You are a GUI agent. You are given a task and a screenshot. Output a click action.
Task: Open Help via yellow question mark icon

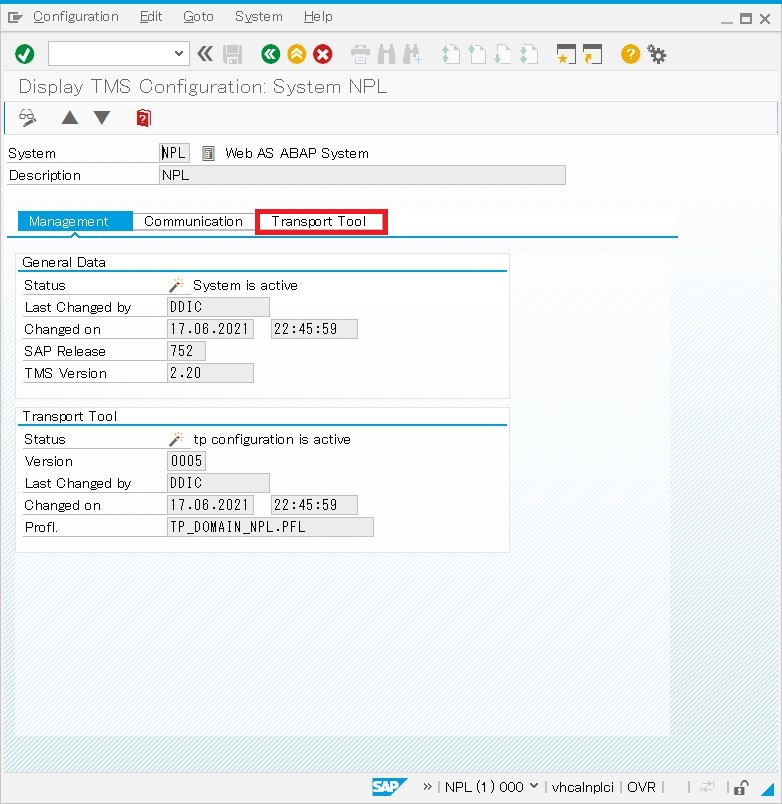click(x=630, y=54)
